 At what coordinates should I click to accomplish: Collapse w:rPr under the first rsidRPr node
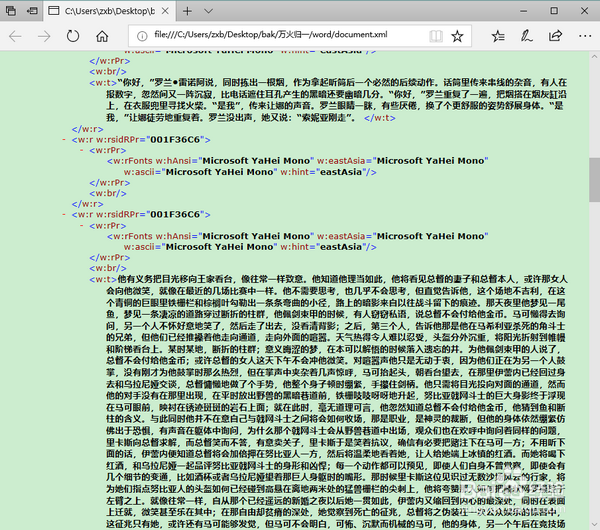82,150
